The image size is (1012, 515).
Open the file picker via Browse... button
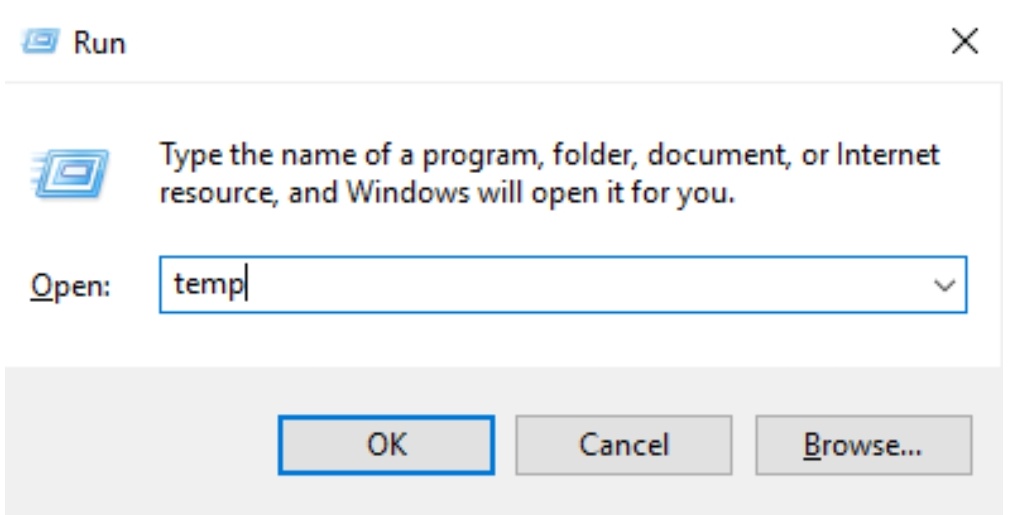pos(864,445)
